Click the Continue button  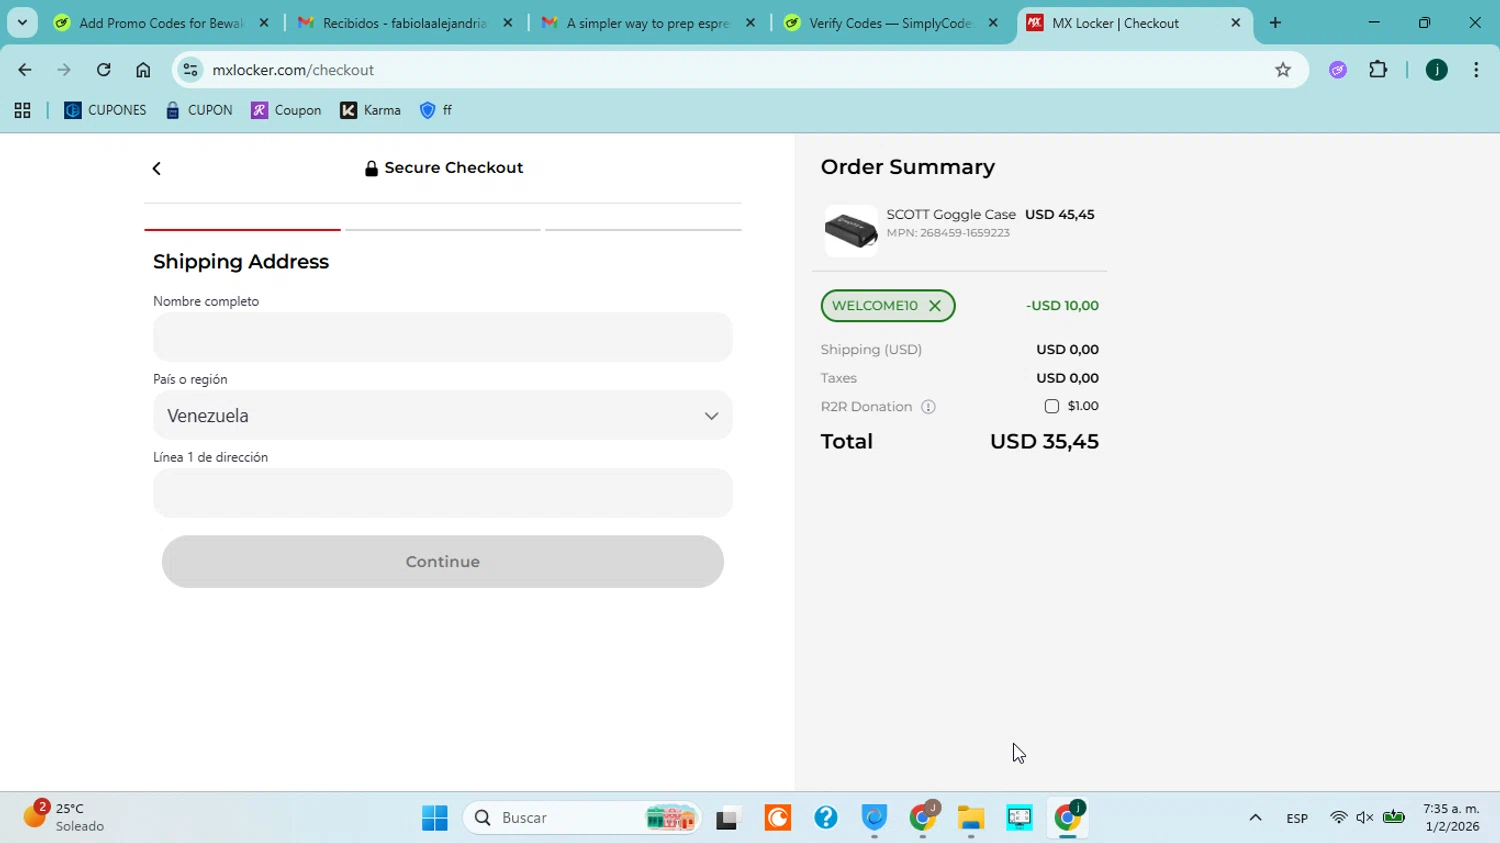443,562
